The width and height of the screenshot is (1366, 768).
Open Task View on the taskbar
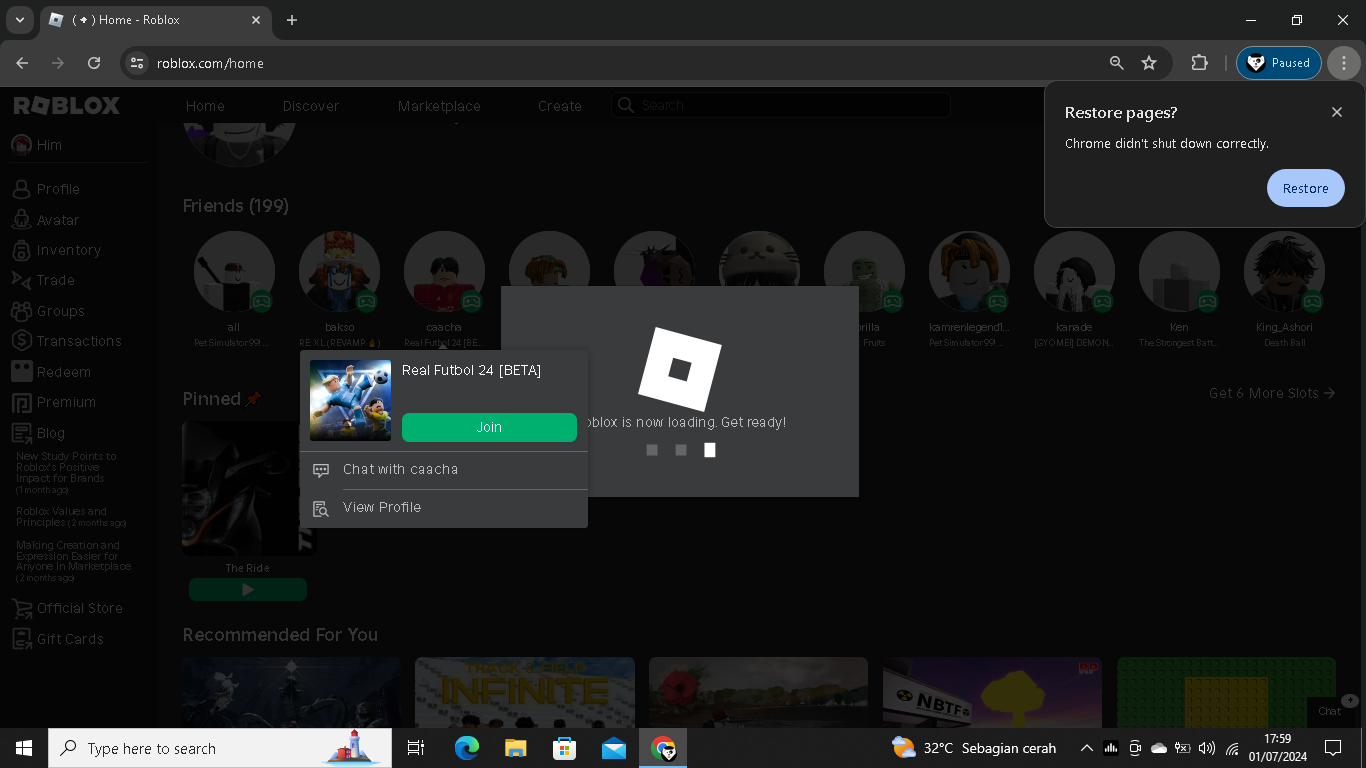pyautogui.click(x=416, y=748)
